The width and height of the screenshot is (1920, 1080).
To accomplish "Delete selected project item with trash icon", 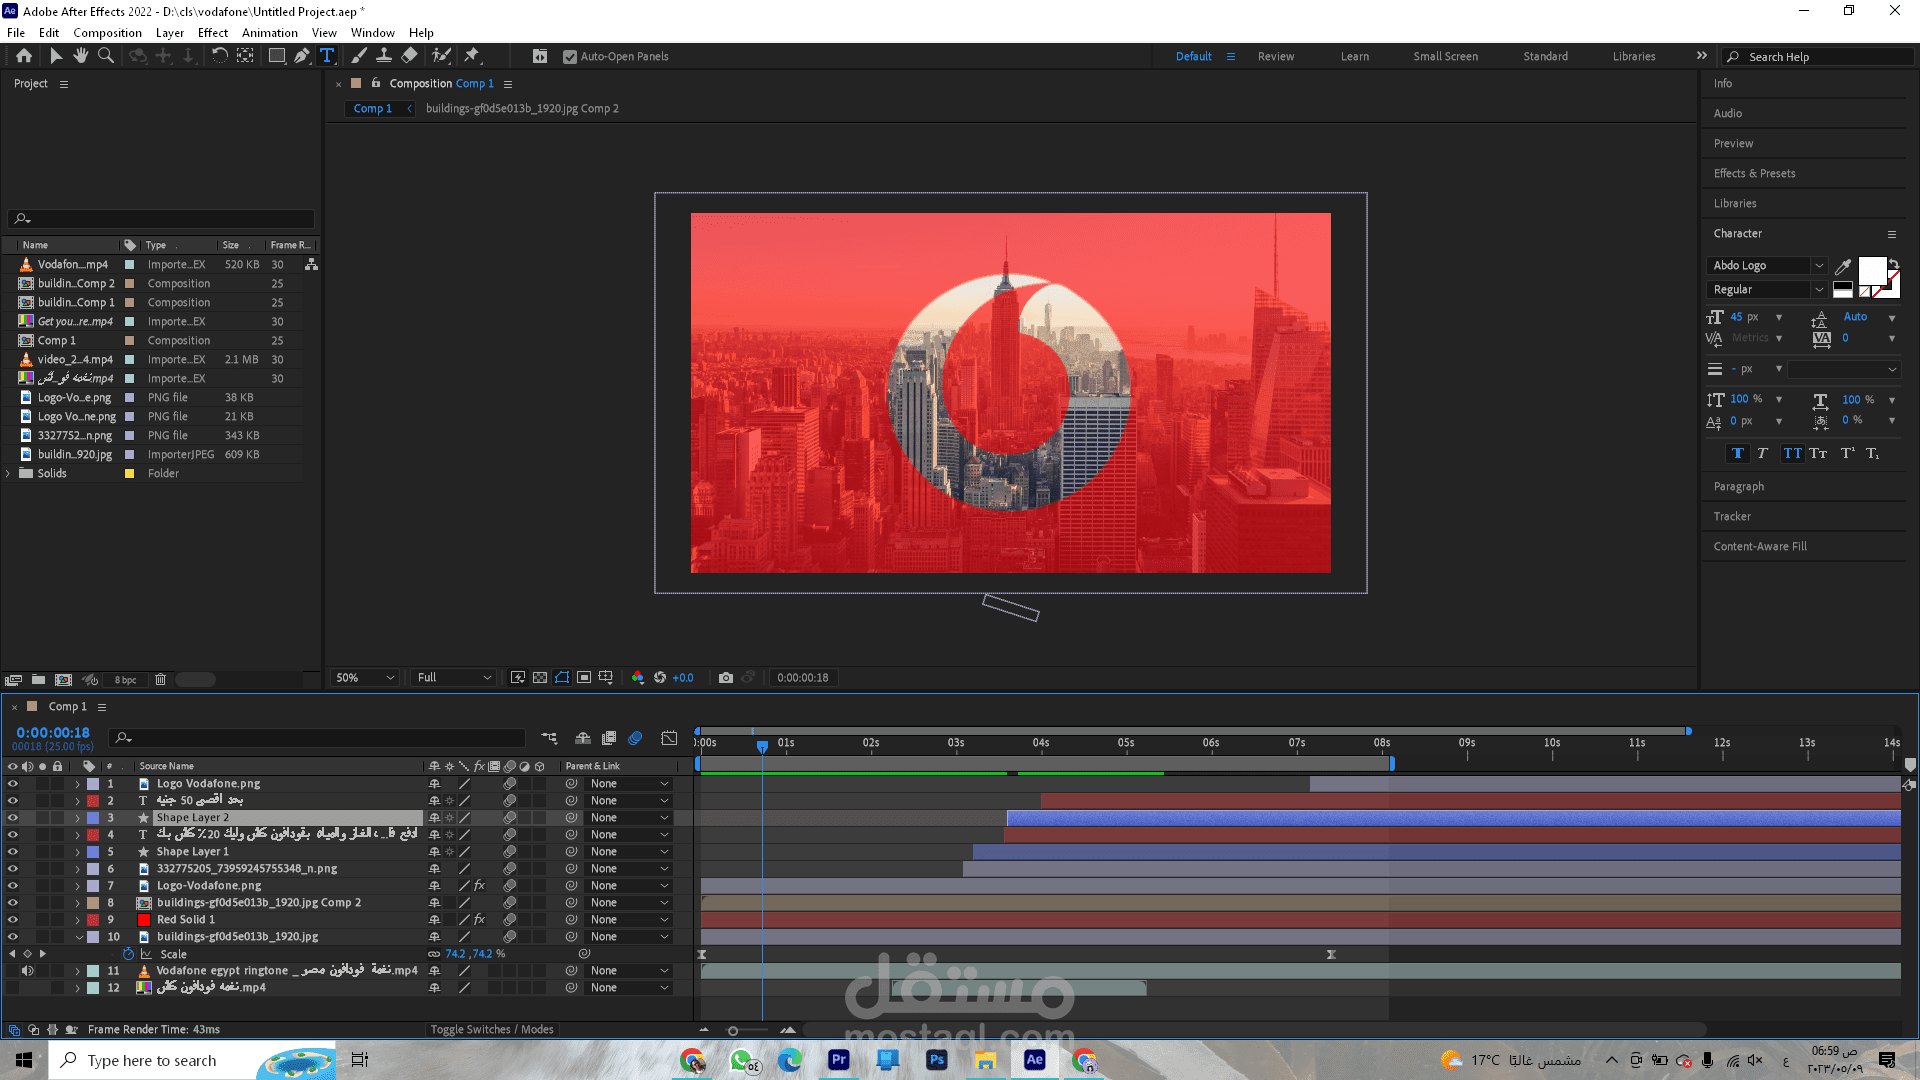I will click(160, 680).
